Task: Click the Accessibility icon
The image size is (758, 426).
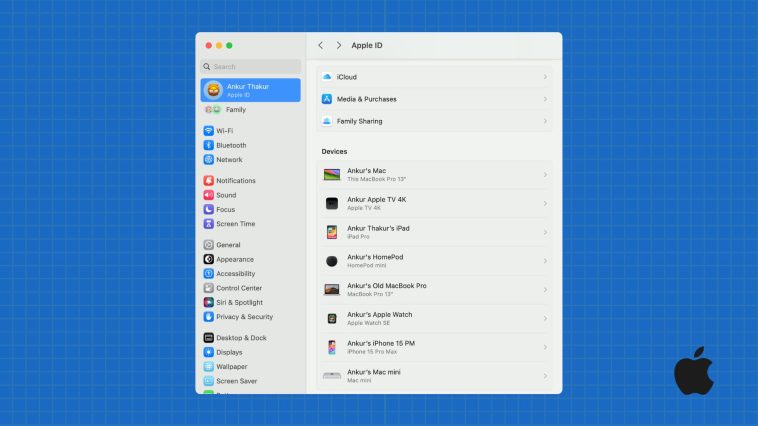Action: tap(208, 274)
